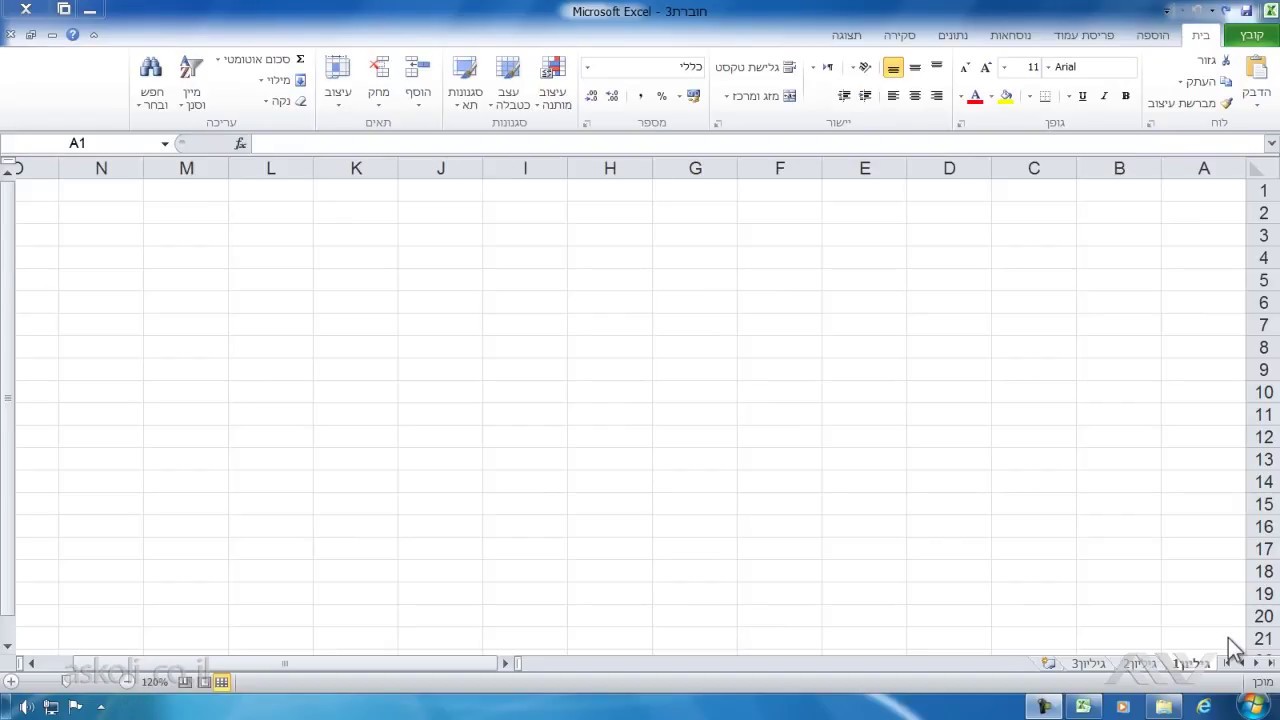Click the text direction paragraph icon
This screenshot has width=1280, height=720.
(x=827, y=67)
